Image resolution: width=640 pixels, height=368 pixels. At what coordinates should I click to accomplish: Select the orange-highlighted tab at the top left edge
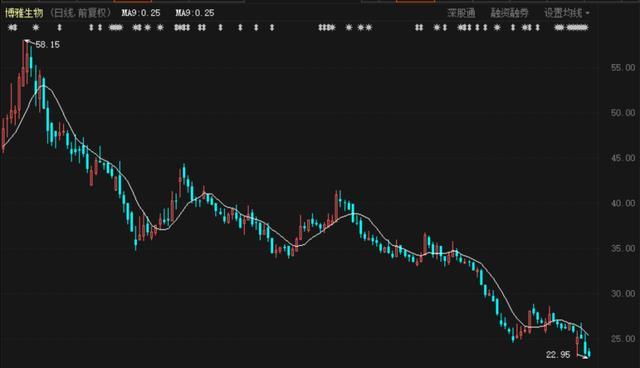tap(133, 1)
